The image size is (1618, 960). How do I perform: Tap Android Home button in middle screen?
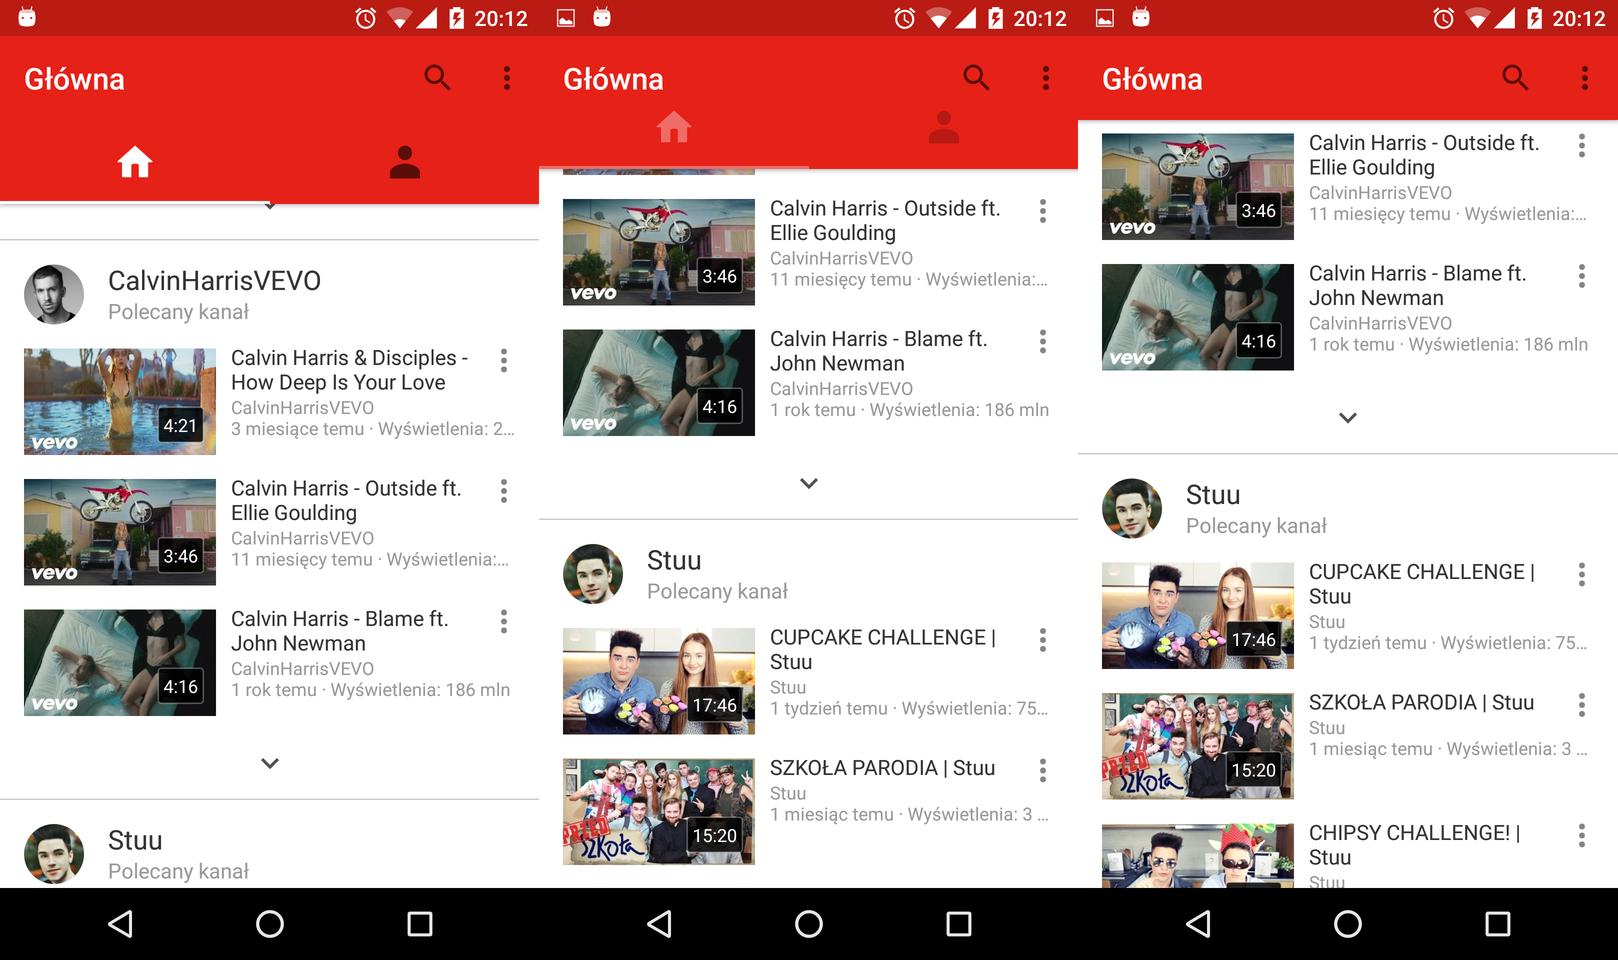tap(809, 924)
